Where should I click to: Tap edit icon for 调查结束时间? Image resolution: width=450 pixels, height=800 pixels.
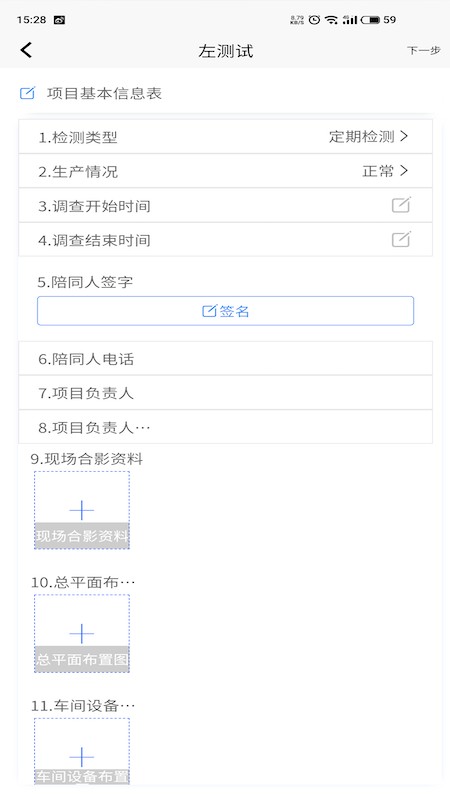[x=401, y=239]
